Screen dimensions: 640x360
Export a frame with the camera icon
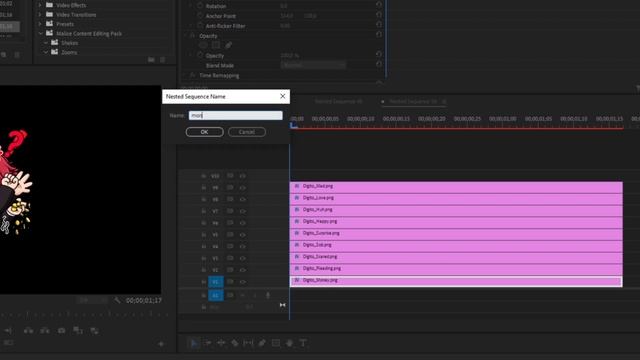coord(61,331)
